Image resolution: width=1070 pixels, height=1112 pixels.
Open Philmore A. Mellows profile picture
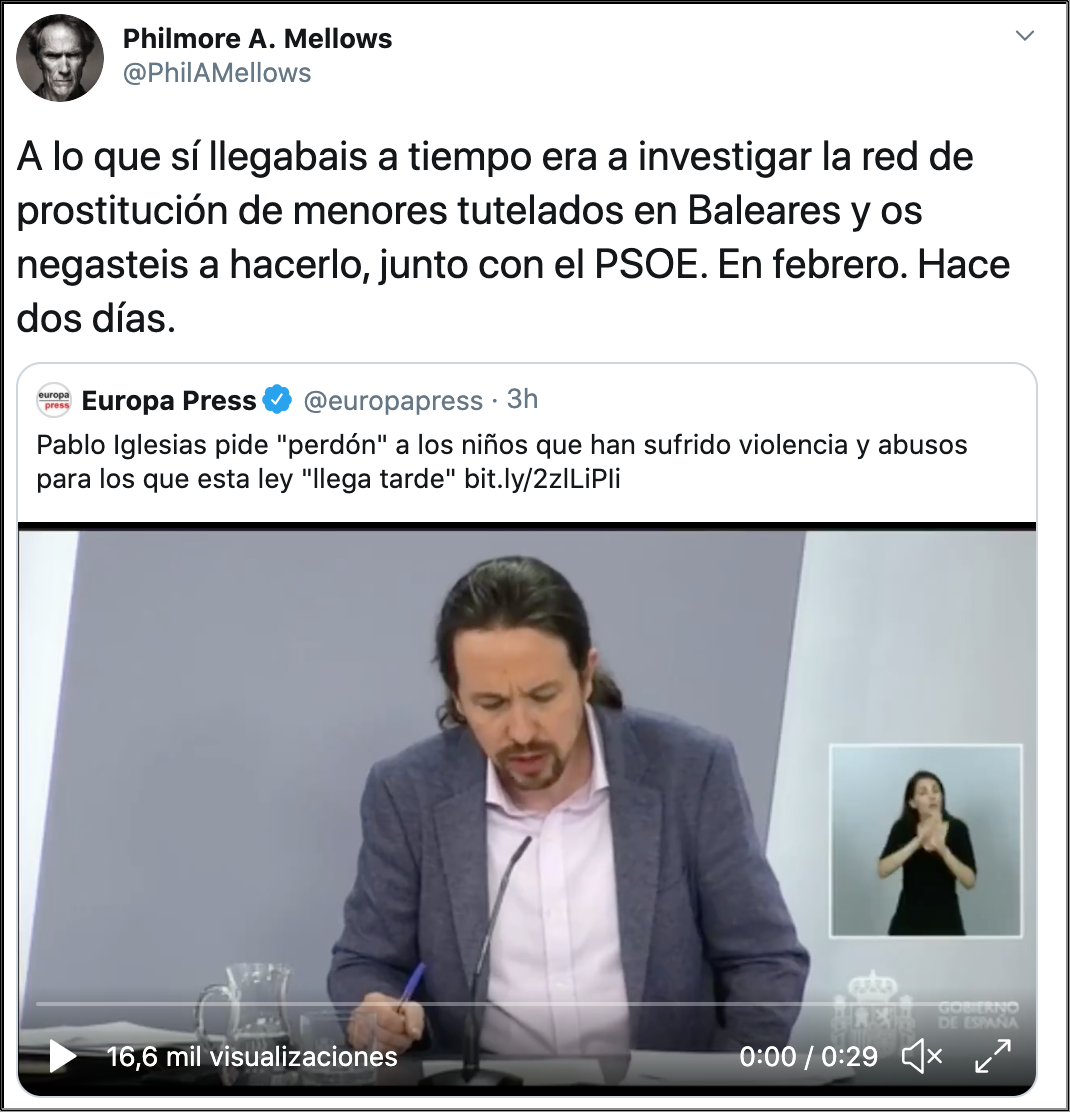click(60, 58)
